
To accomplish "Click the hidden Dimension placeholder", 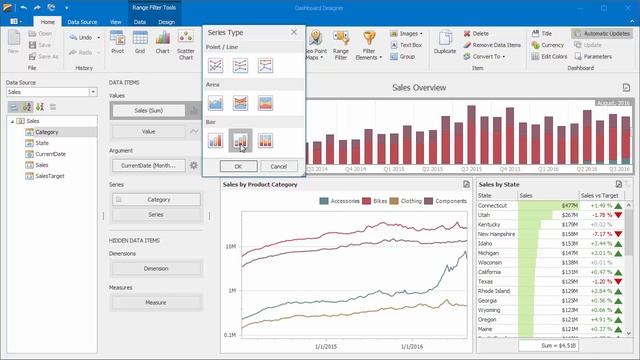I will pos(156,269).
